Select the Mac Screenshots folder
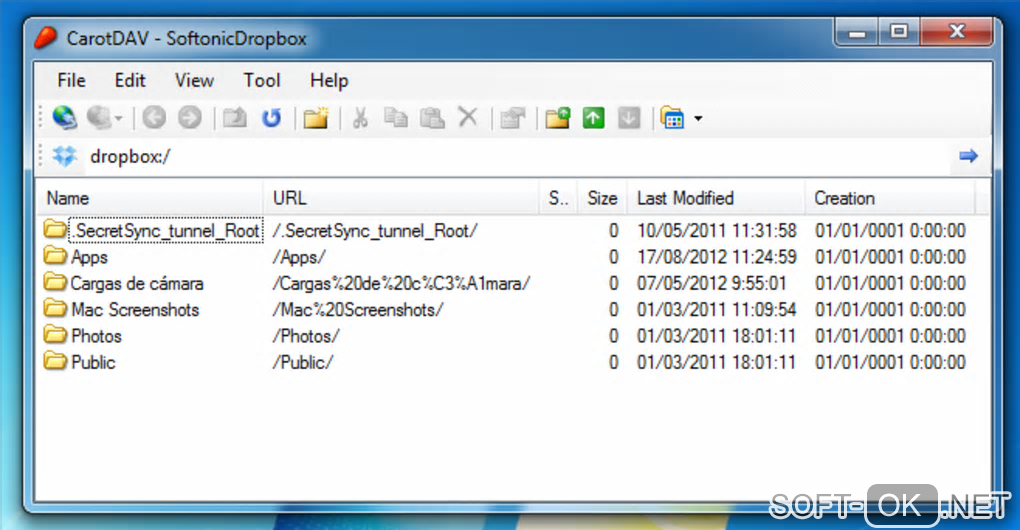The width and height of the screenshot is (1020, 530). click(135, 310)
